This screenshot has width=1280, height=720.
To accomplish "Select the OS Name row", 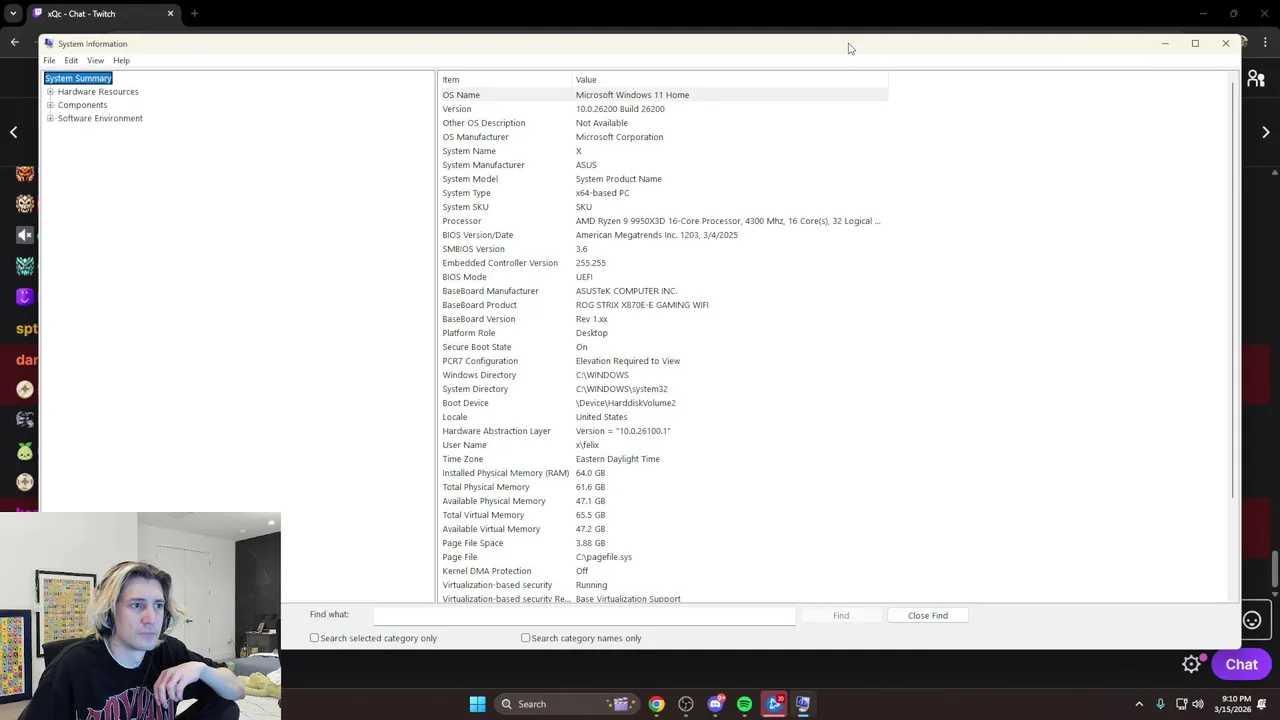I will [664, 94].
